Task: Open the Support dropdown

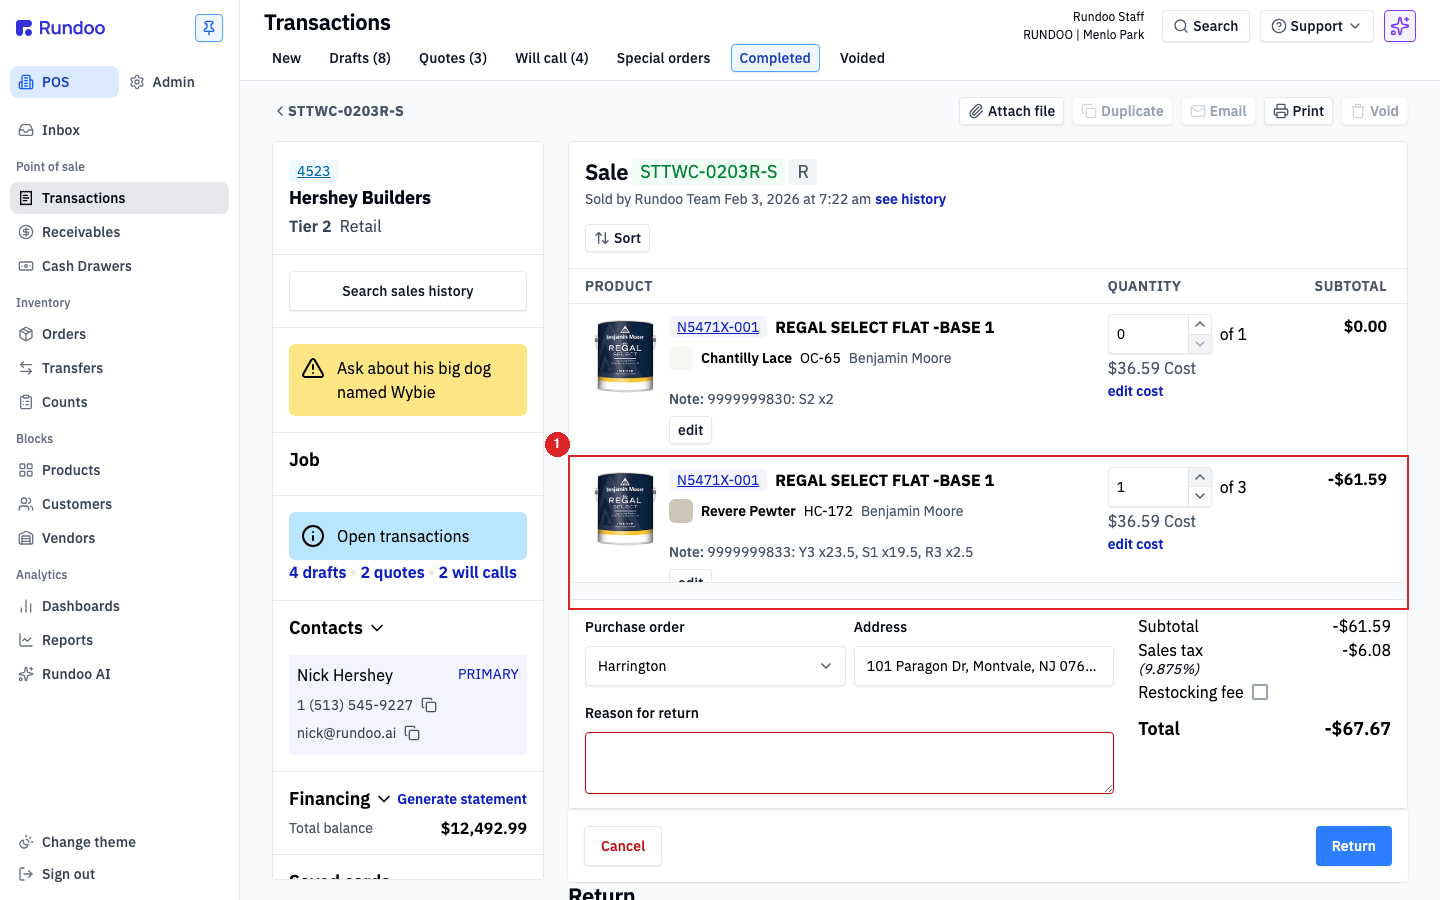Action: (1316, 26)
